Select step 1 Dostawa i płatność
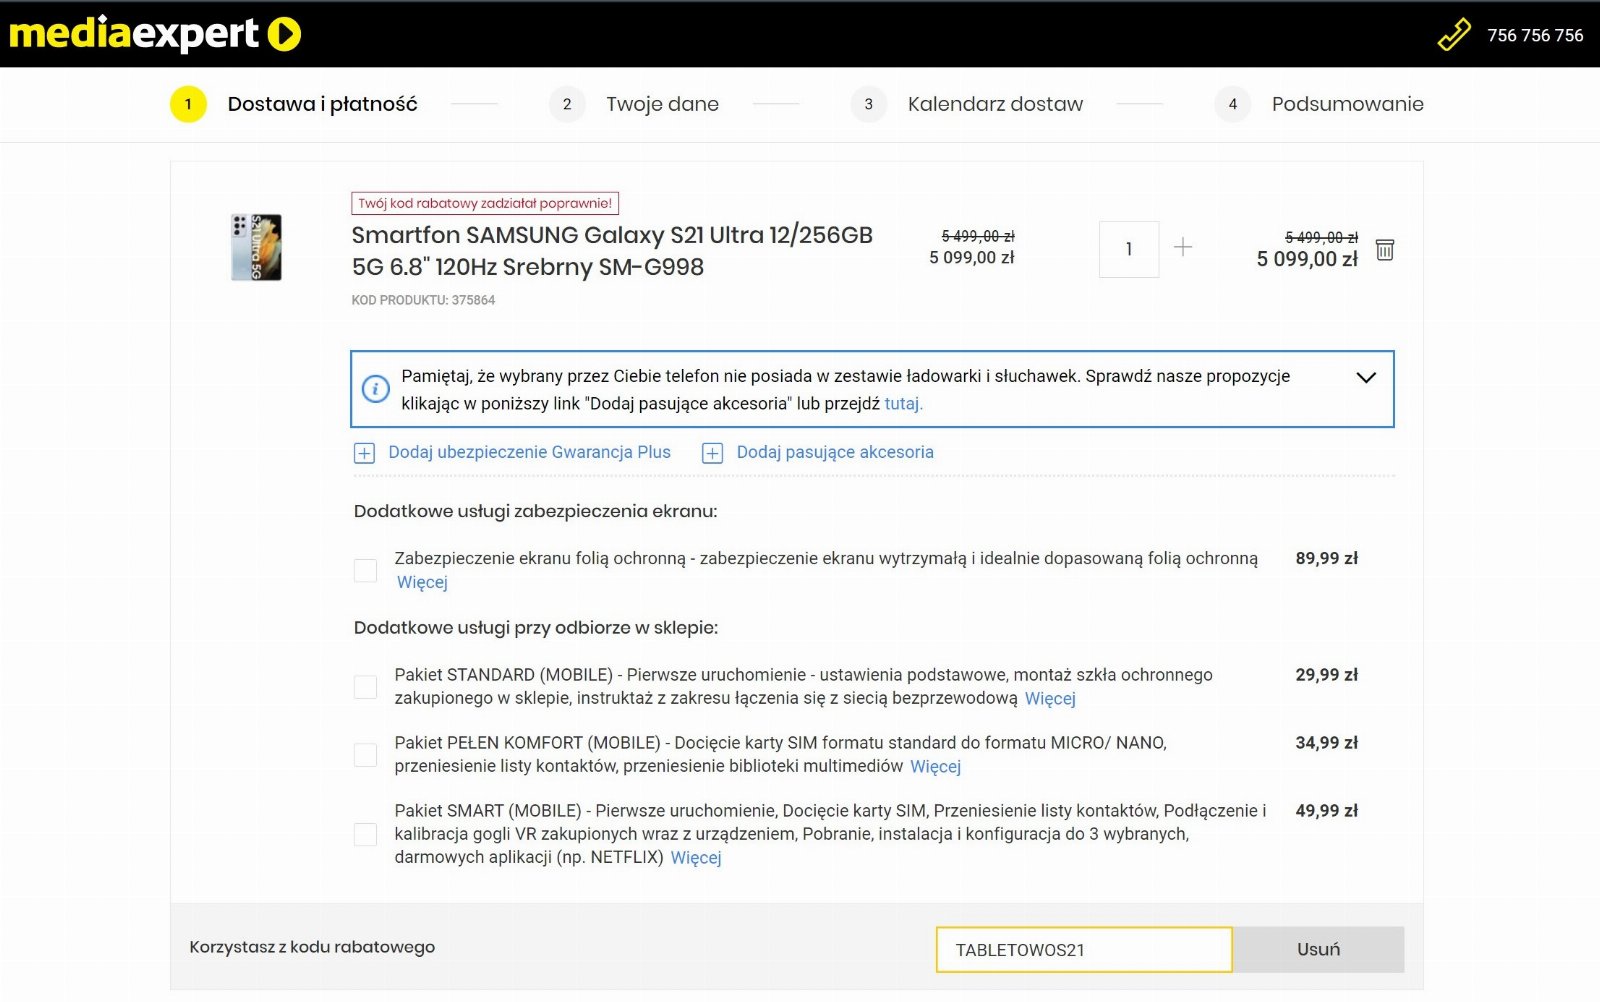 click(294, 104)
